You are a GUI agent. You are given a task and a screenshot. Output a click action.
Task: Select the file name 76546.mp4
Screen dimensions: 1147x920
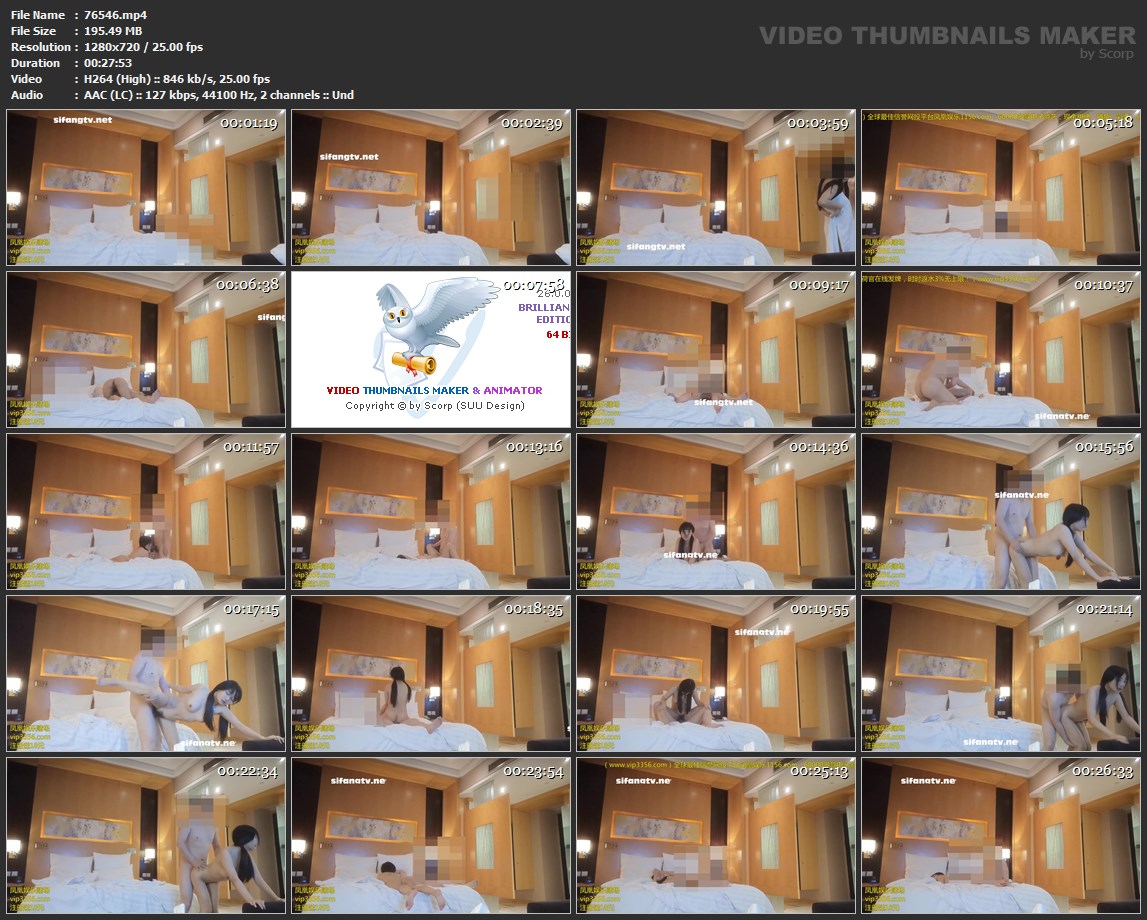pyautogui.click(x=113, y=15)
